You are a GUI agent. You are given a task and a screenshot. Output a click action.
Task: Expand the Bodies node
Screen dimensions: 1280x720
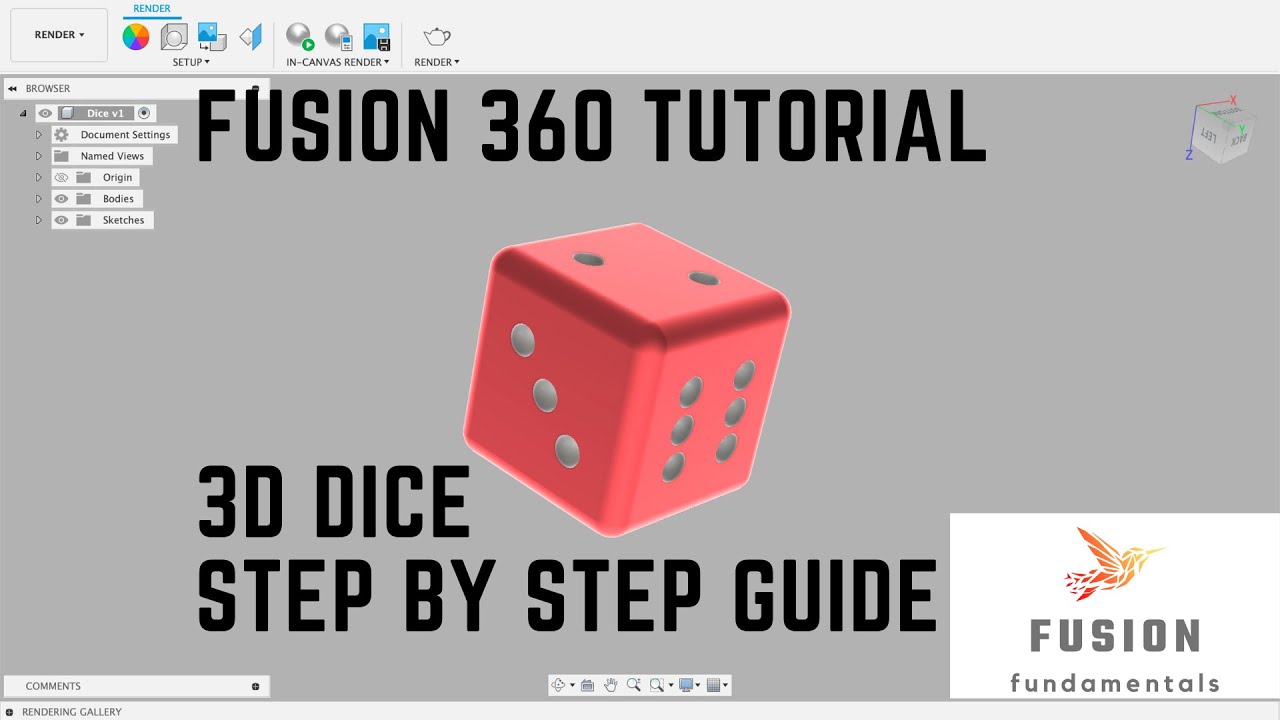(39, 199)
